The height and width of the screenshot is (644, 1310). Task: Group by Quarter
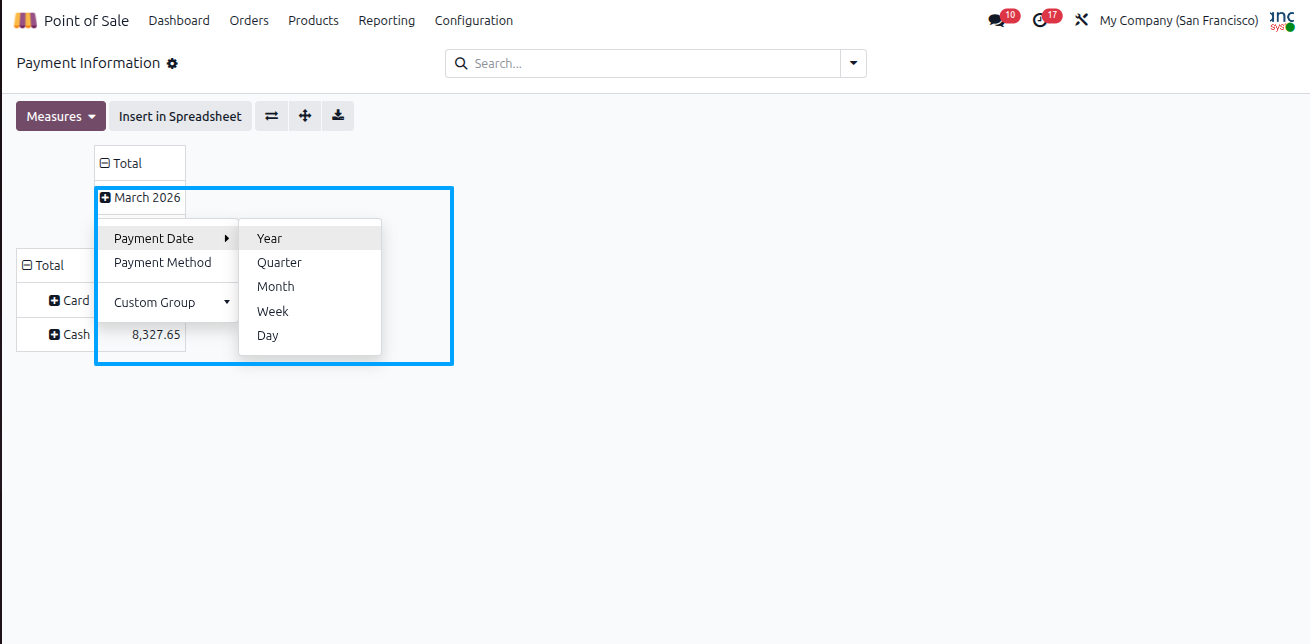310,262
